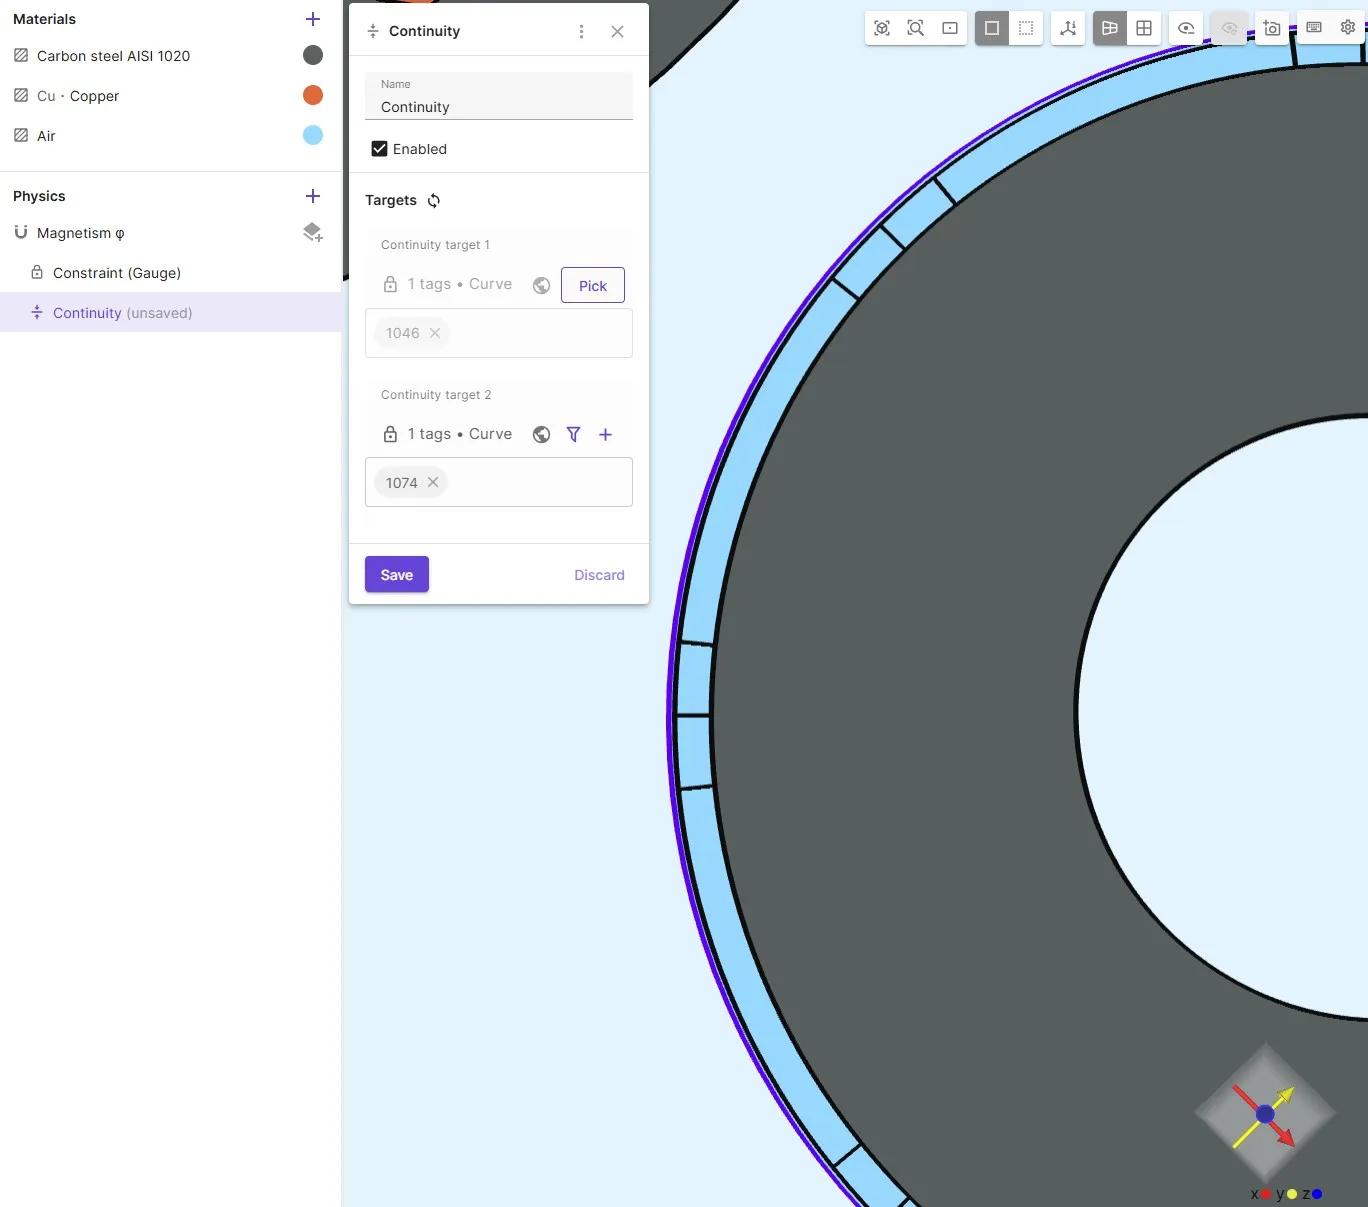The image size is (1368, 1207).
Task: Enable dashed box selection mode
Action: (1026, 28)
